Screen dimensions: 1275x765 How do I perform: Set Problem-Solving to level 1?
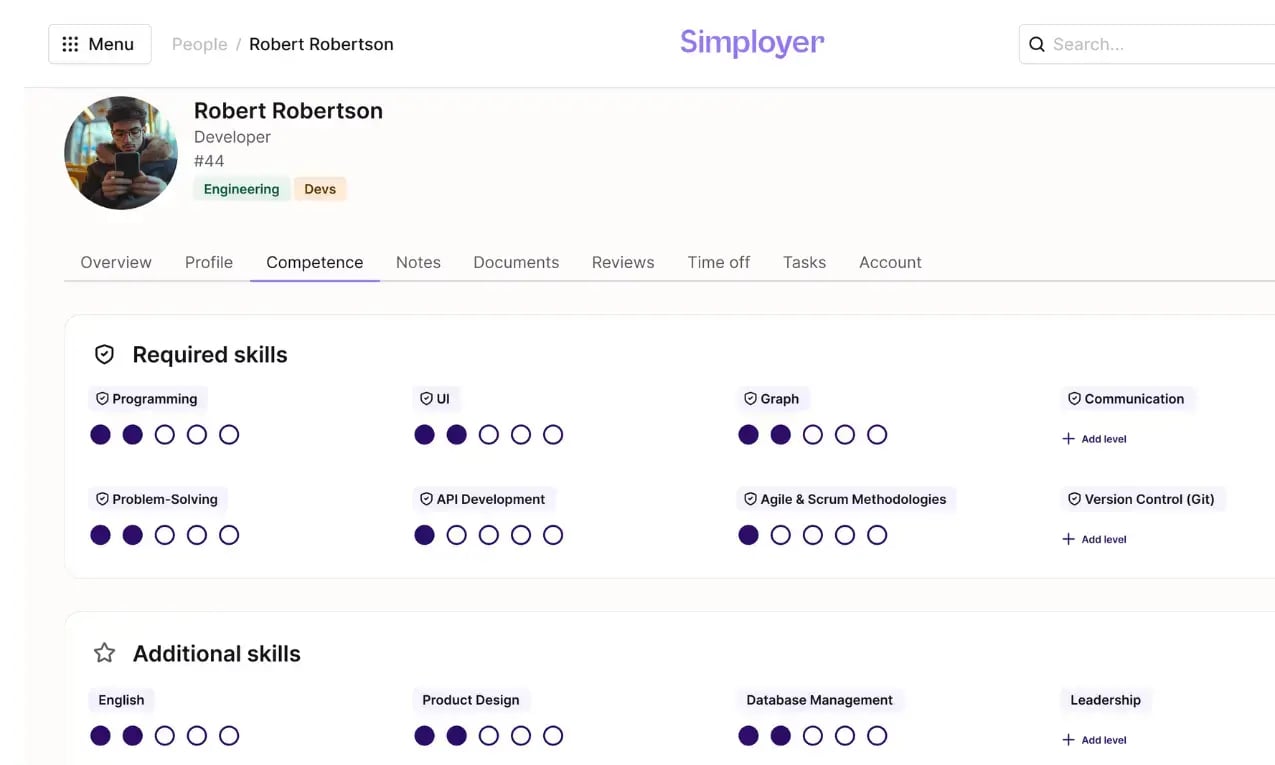pos(100,535)
